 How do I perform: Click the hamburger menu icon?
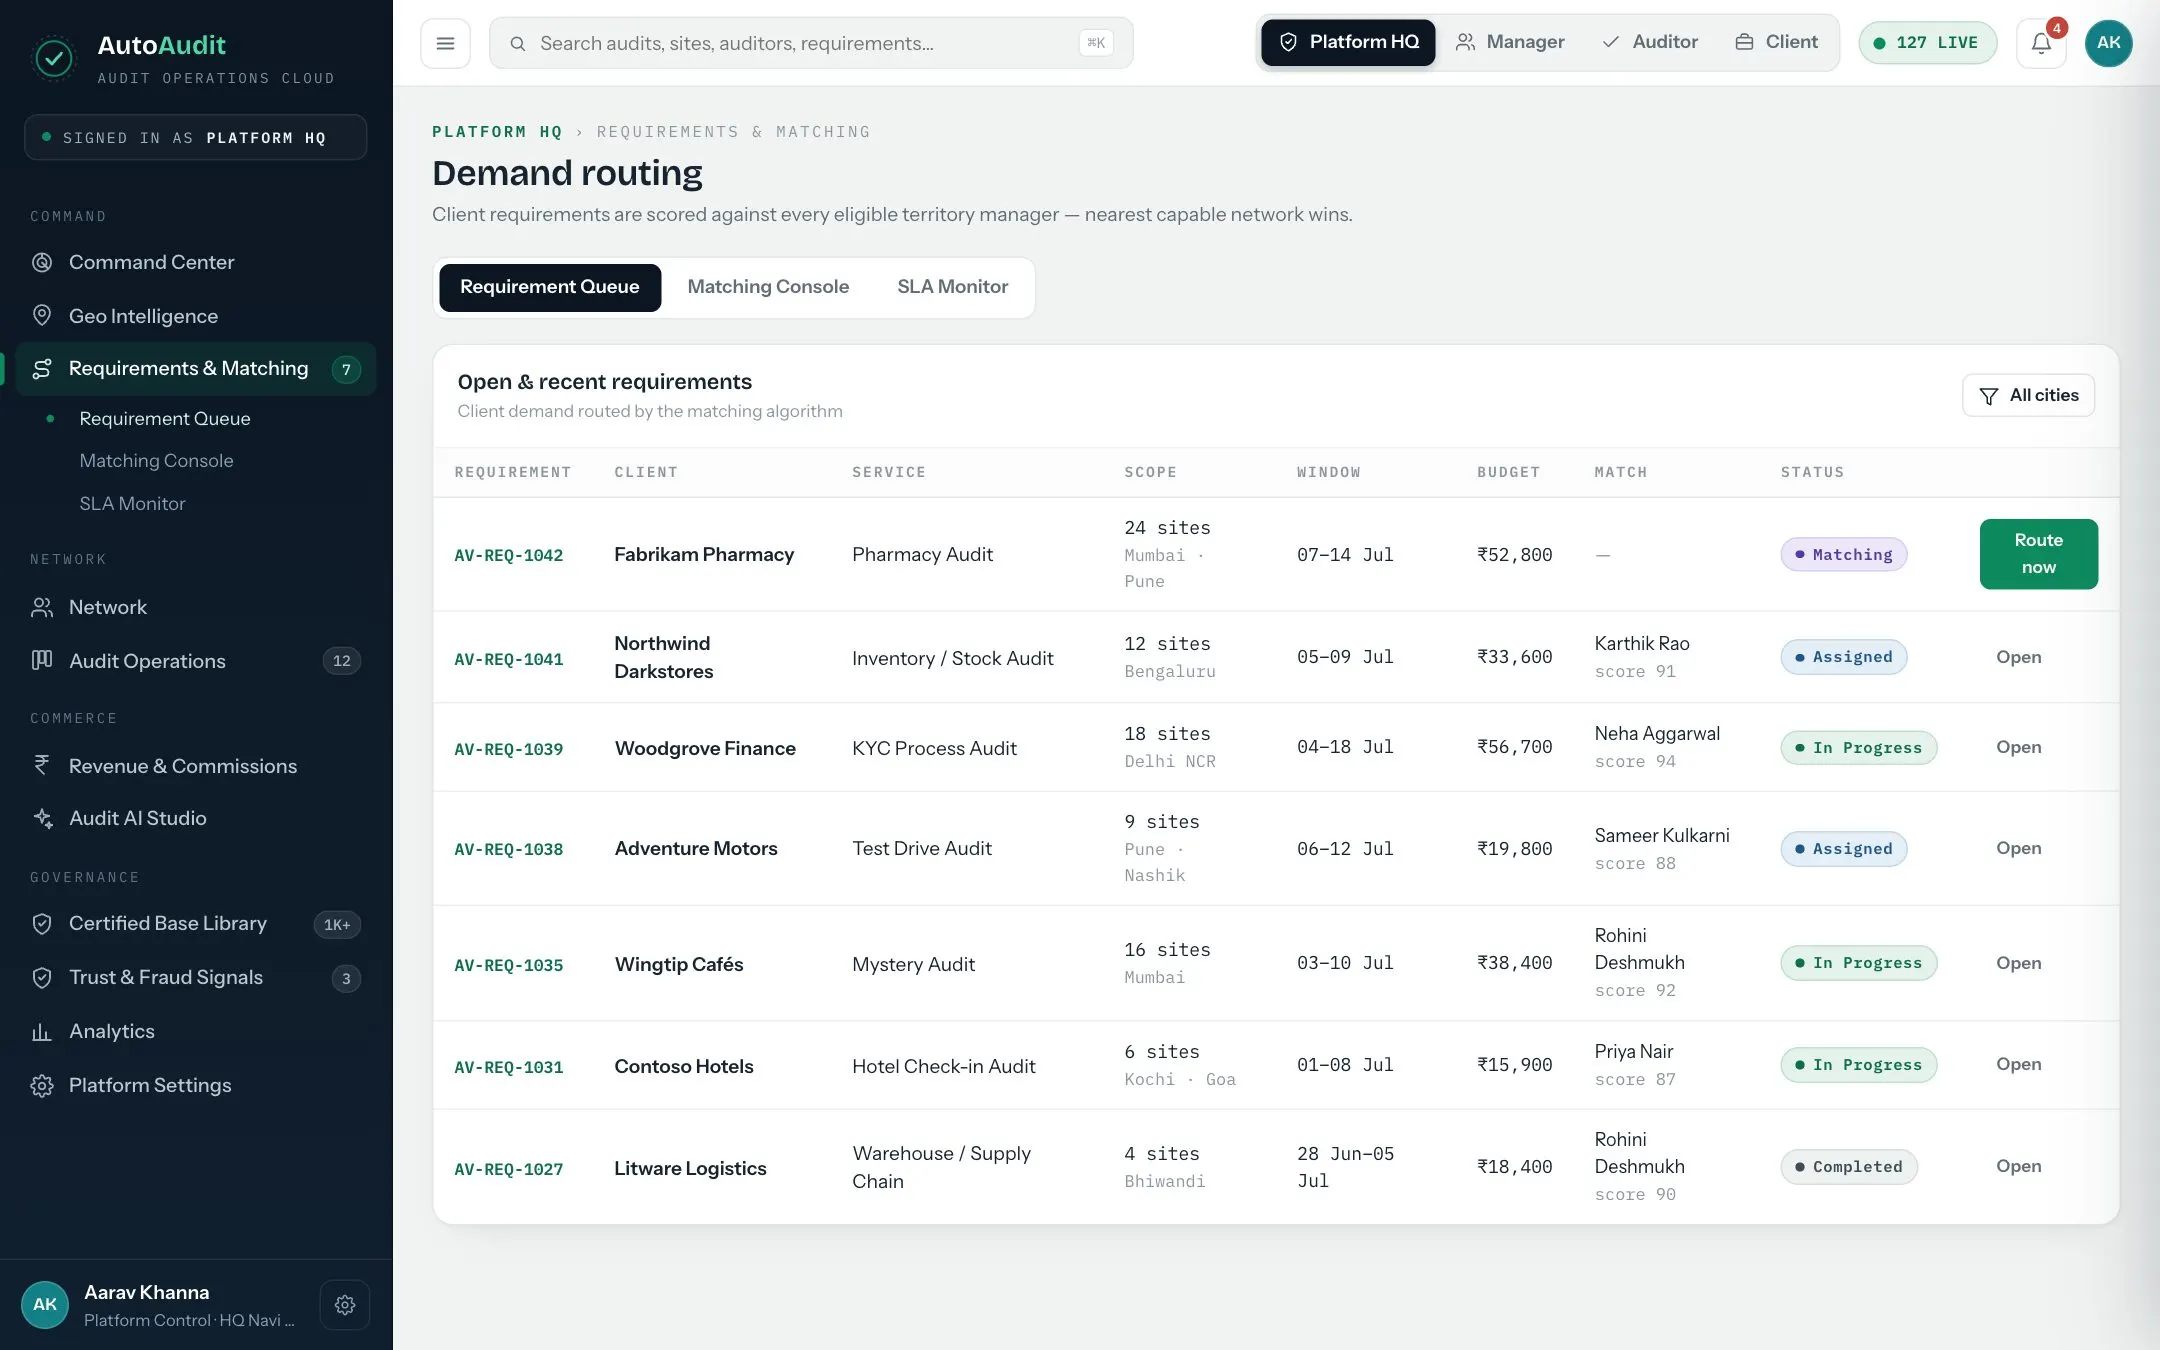click(x=445, y=43)
